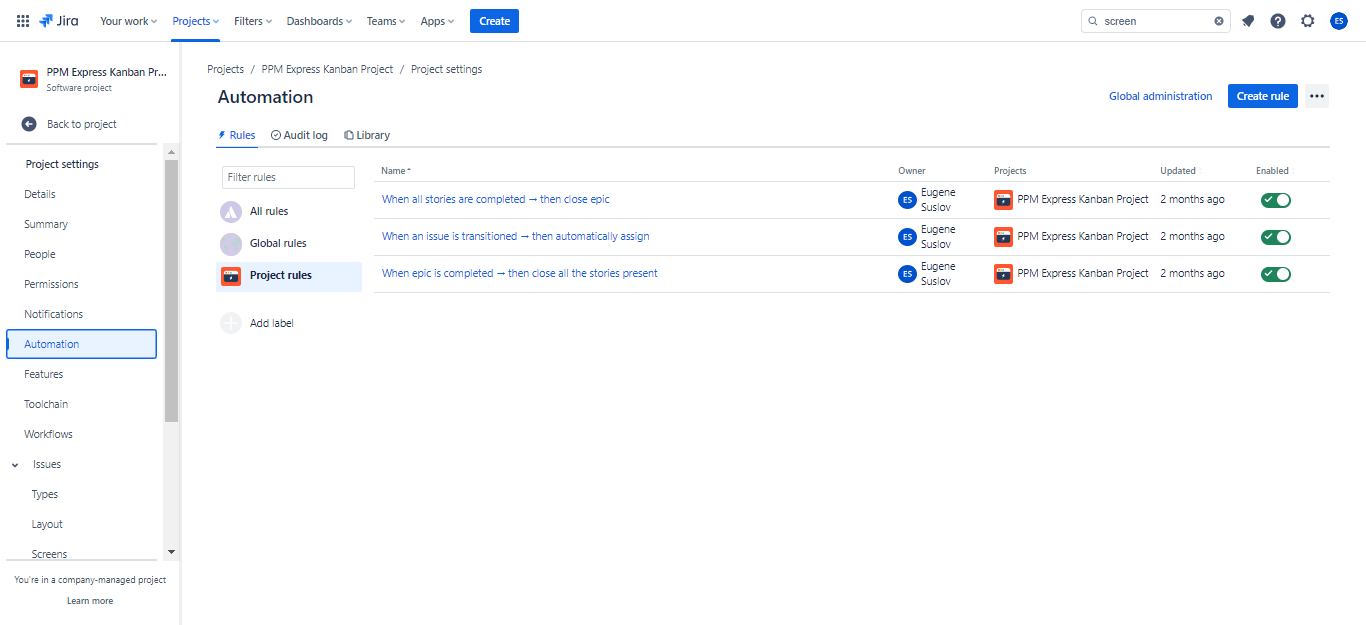This screenshot has width=1366, height=625.
Task: Clear the search field with the X icon
Action: click(1219, 21)
